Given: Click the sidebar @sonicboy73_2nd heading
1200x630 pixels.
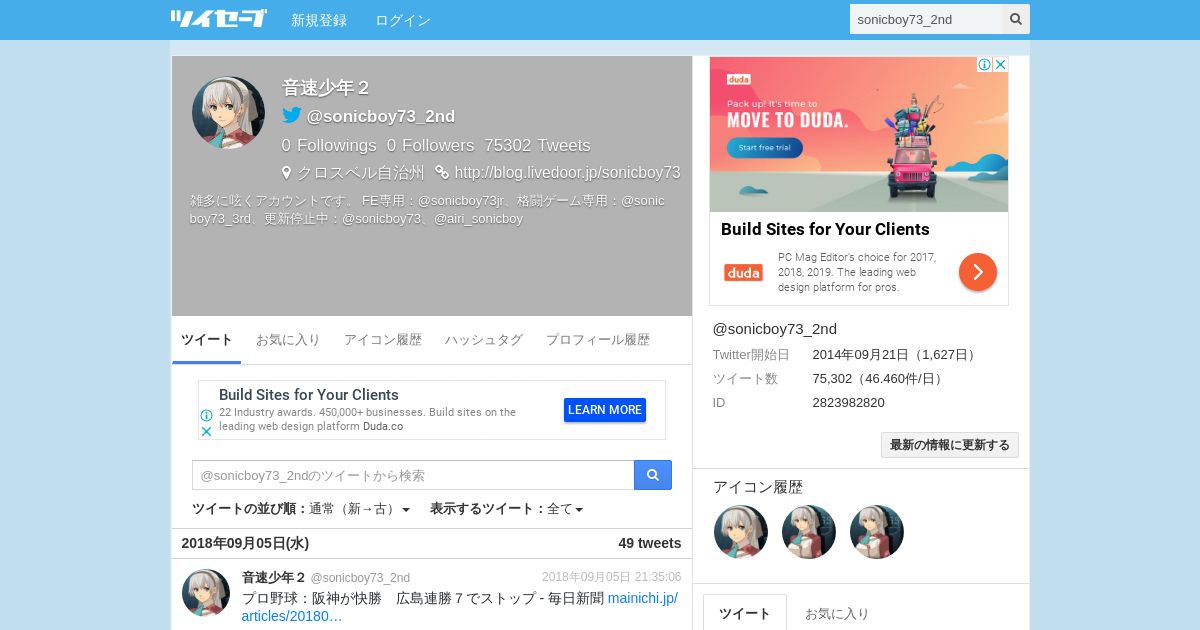Looking at the screenshot, I should point(775,328).
